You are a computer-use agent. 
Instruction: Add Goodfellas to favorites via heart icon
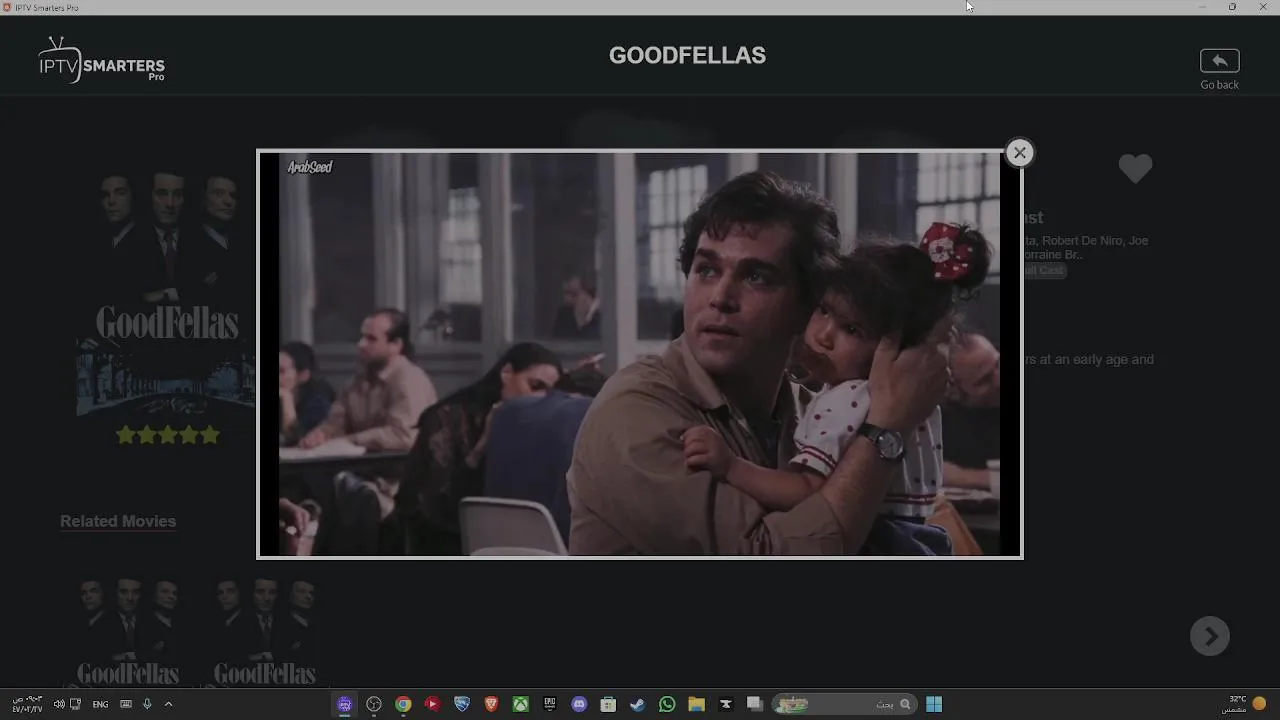(1135, 169)
